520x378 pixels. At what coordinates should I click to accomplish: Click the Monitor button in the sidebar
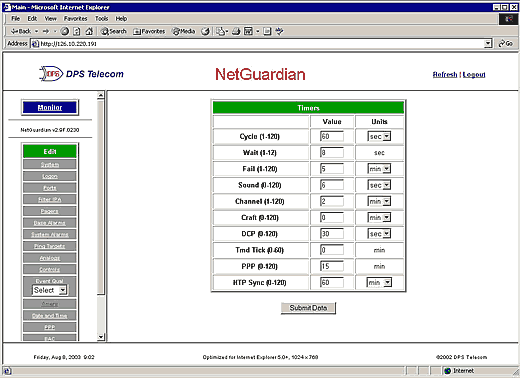tap(50, 107)
